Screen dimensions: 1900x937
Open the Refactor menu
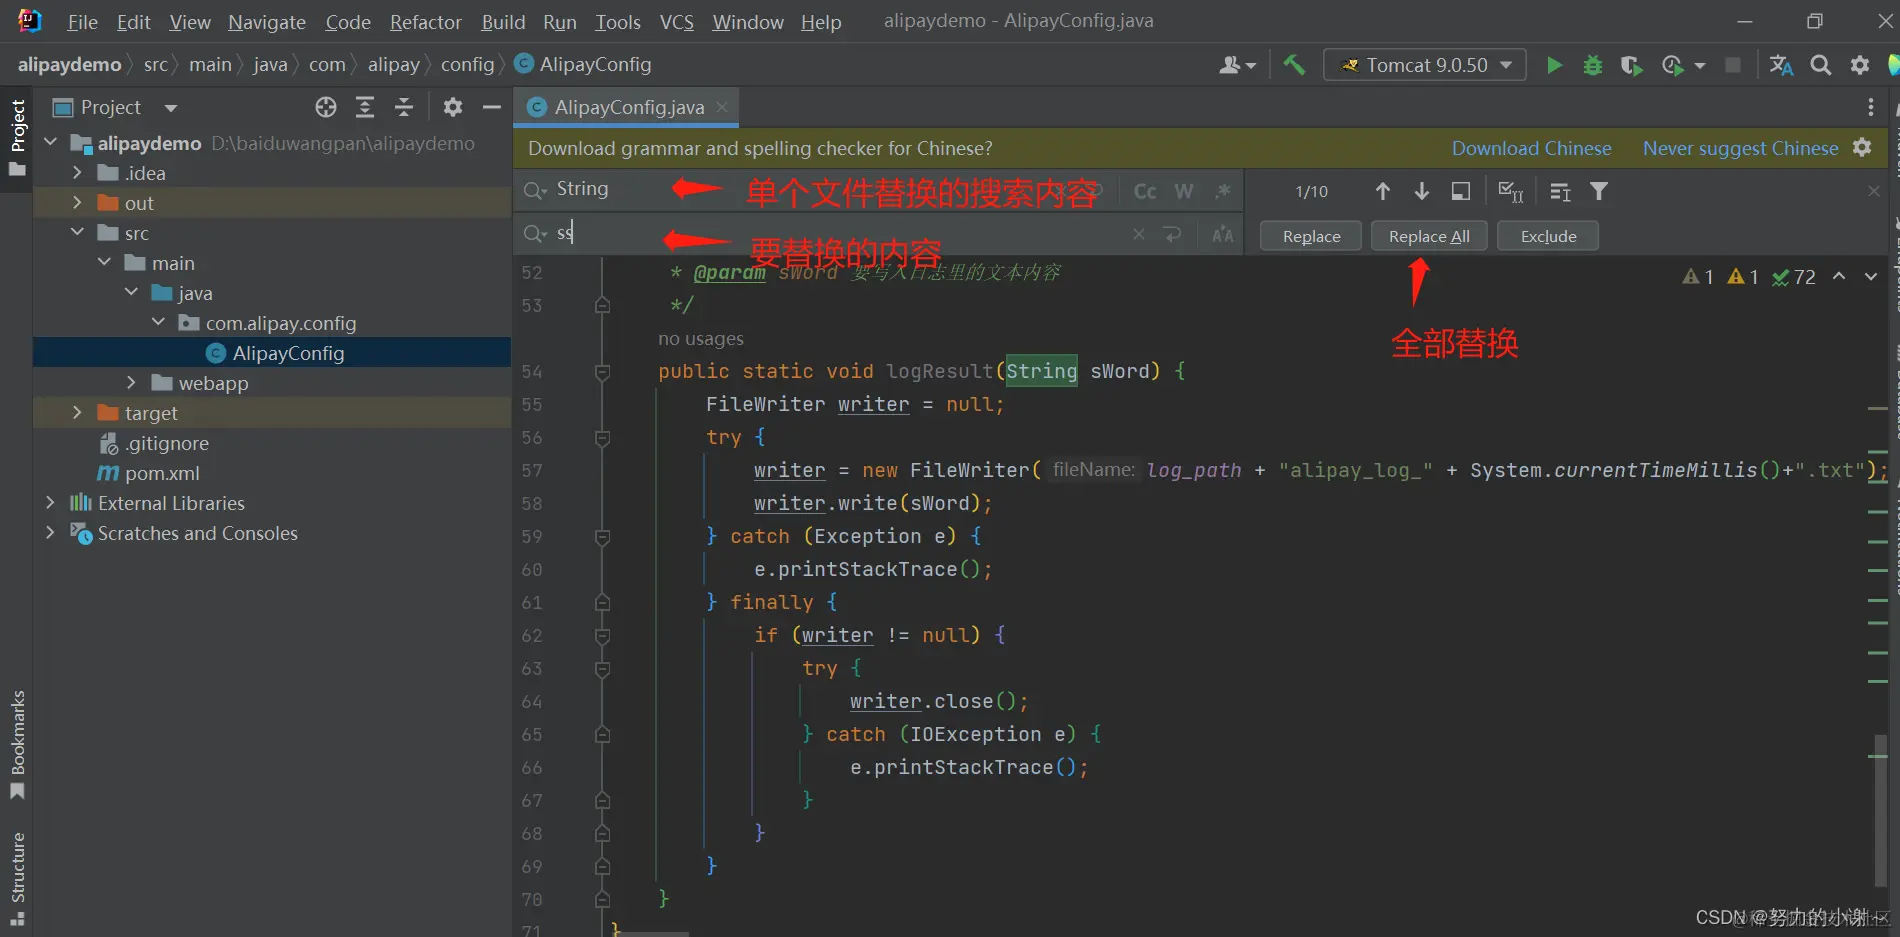(426, 22)
